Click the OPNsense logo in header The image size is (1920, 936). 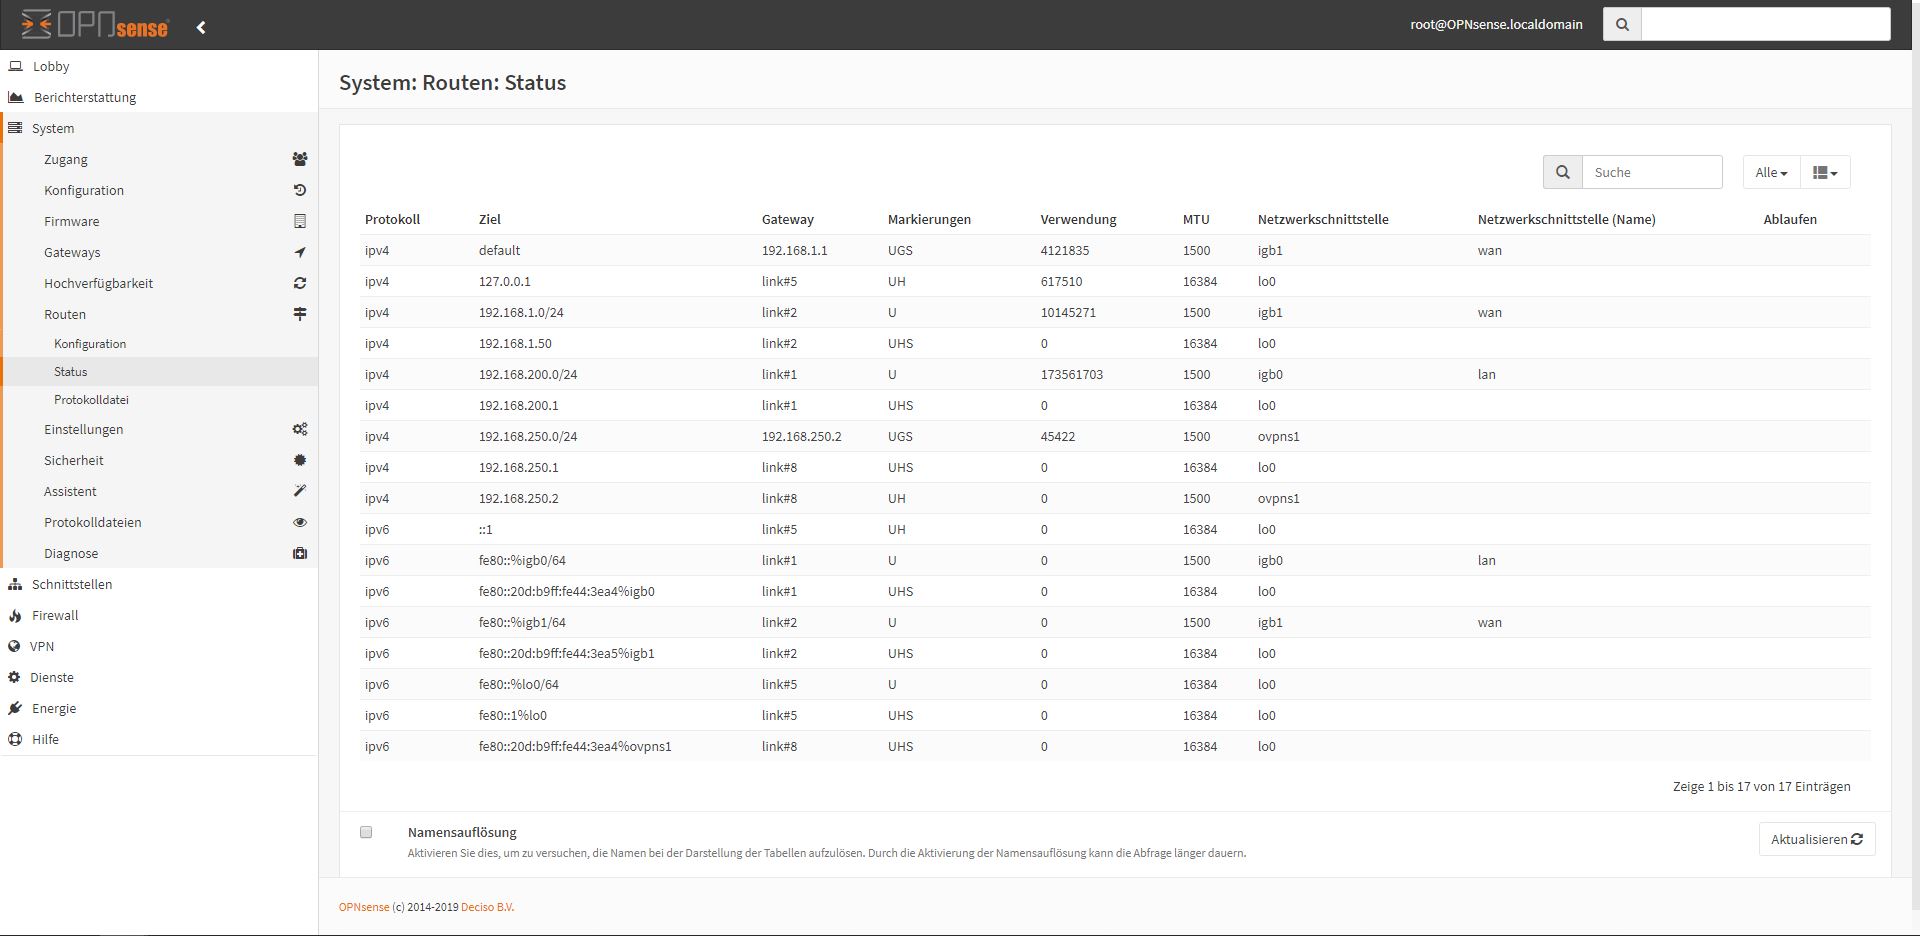(x=95, y=25)
